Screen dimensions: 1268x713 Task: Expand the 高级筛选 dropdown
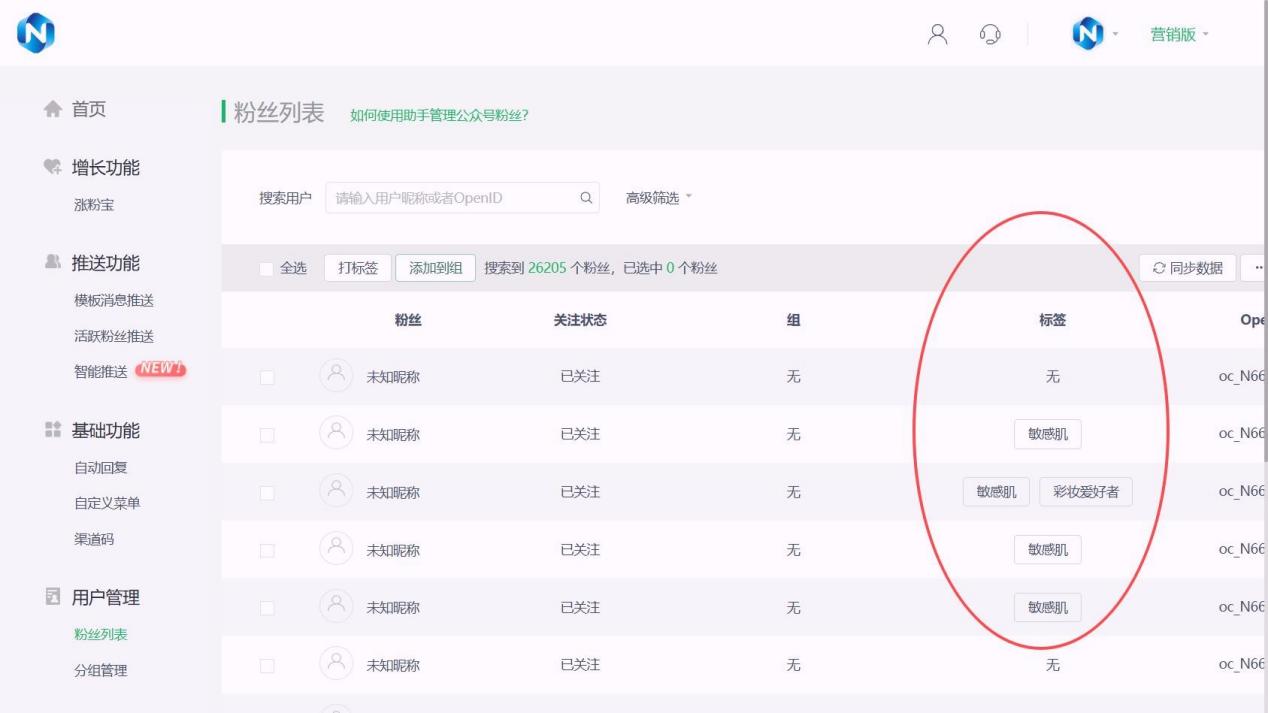659,198
